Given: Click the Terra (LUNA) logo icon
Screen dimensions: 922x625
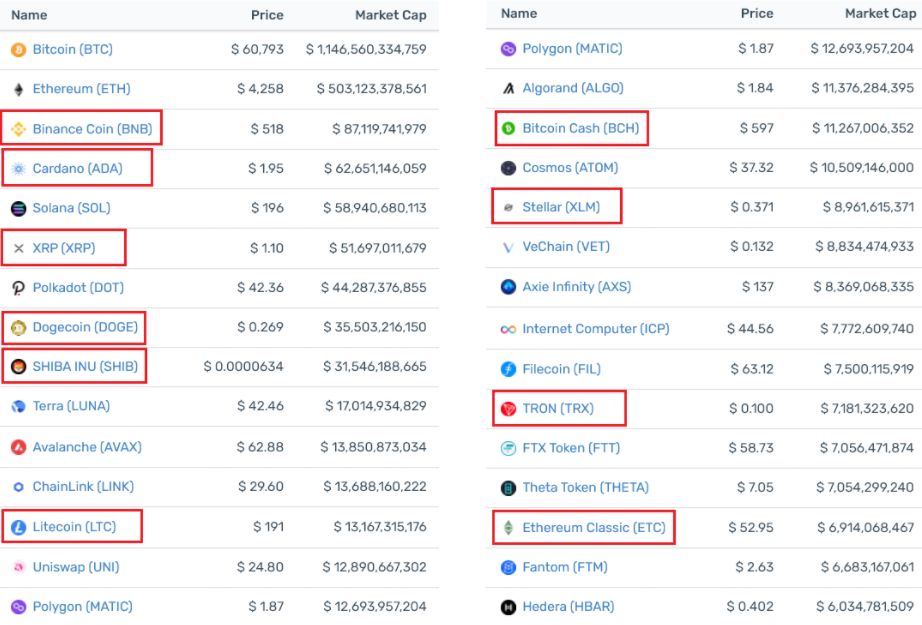Looking at the screenshot, I should coord(18,406).
